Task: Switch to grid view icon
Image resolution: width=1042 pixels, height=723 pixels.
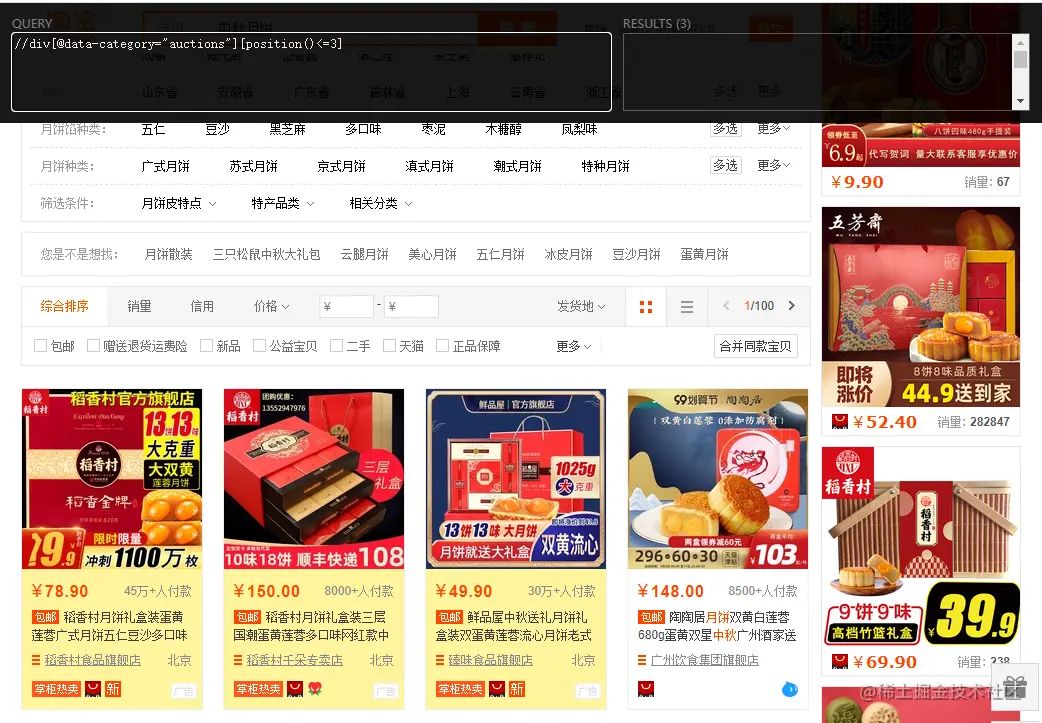Action: [x=645, y=306]
